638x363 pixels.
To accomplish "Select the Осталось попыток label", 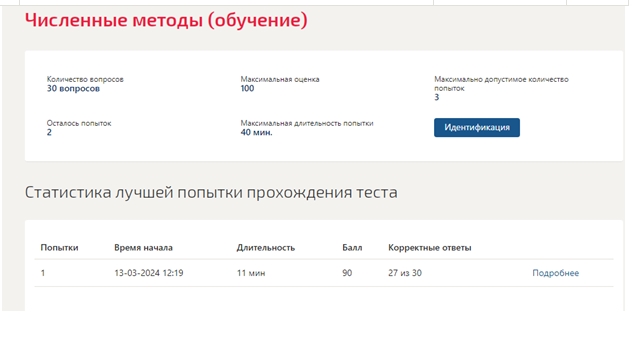I will point(79,123).
